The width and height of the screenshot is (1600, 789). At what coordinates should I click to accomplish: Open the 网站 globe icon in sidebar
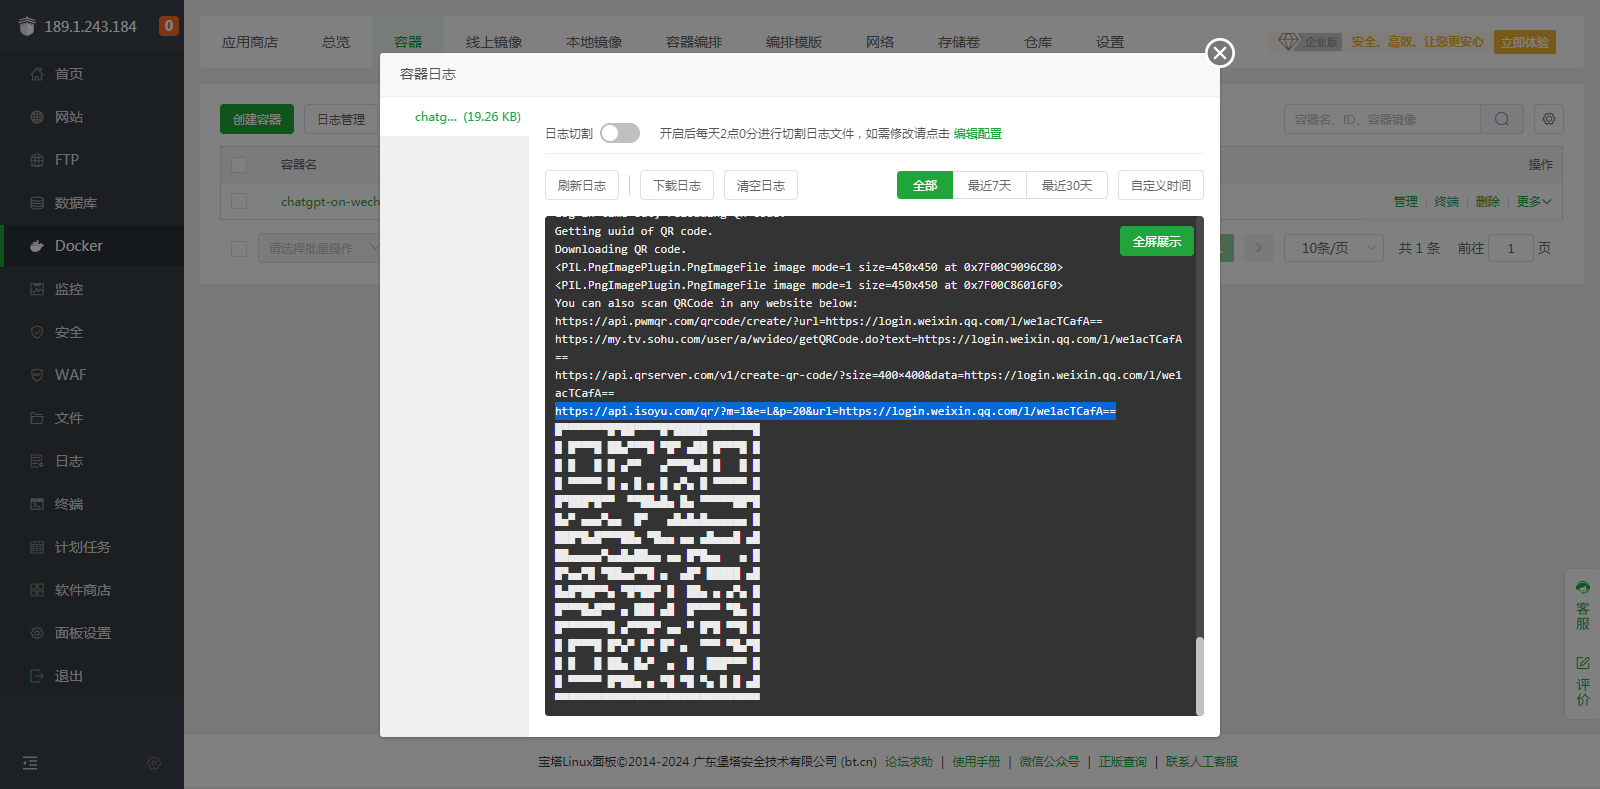click(x=37, y=117)
